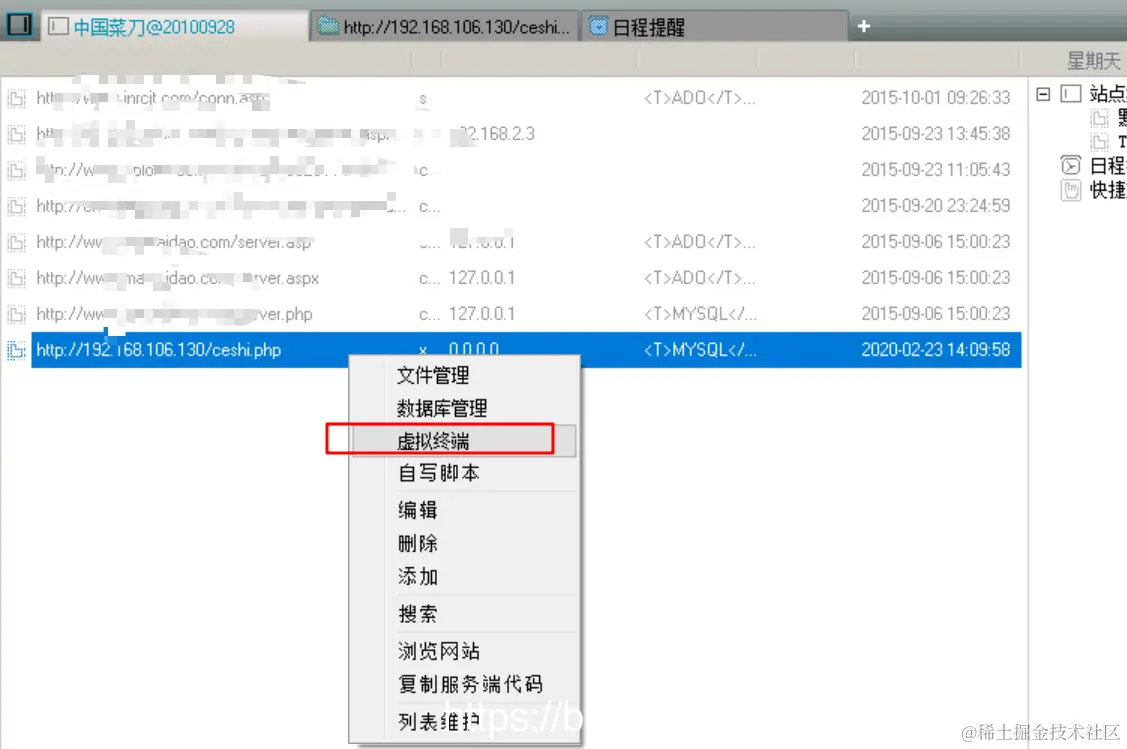Add a new tab with the plus button

864,27
